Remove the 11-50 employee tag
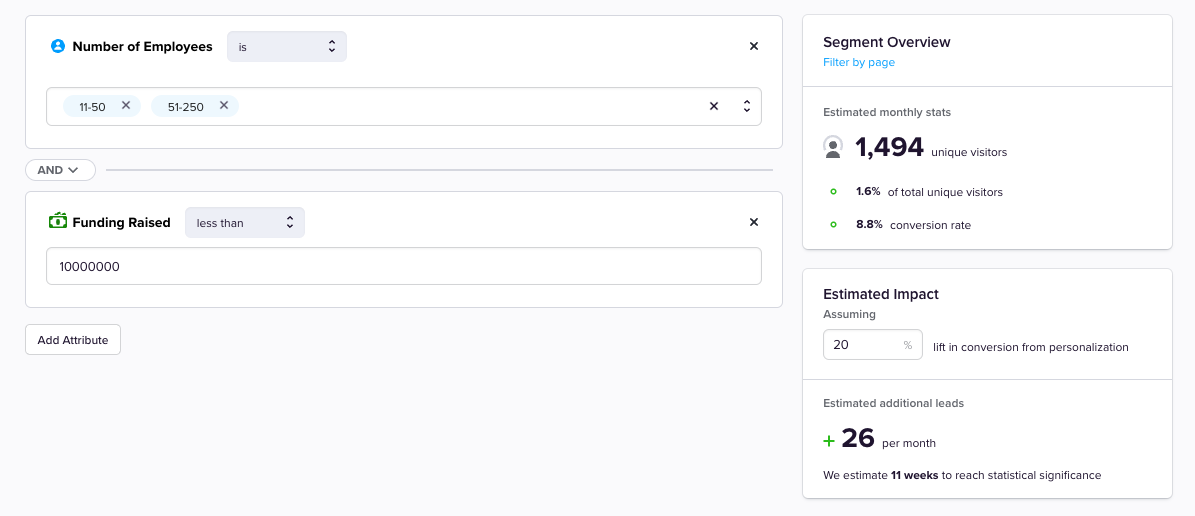 pyautogui.click(x=126, y=105)
